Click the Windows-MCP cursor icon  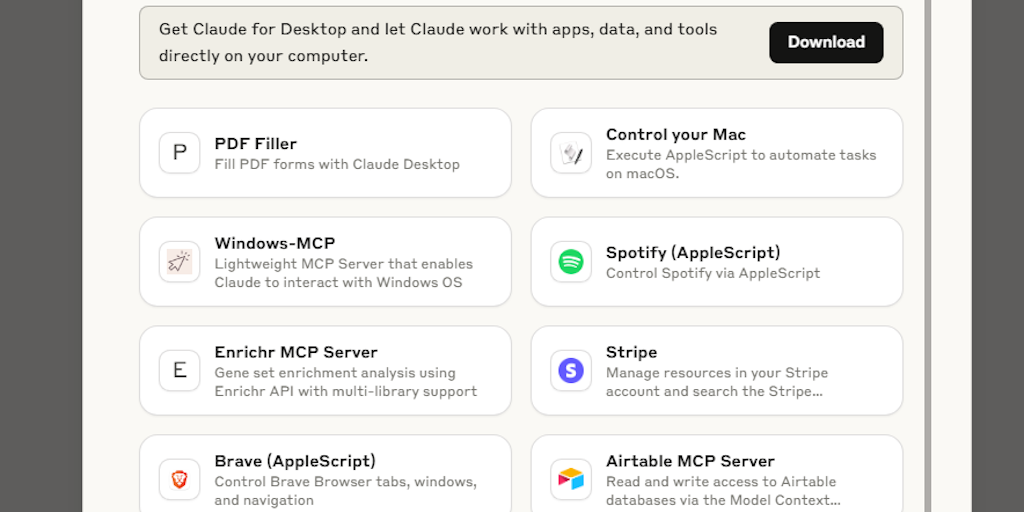tap(180, 262)
